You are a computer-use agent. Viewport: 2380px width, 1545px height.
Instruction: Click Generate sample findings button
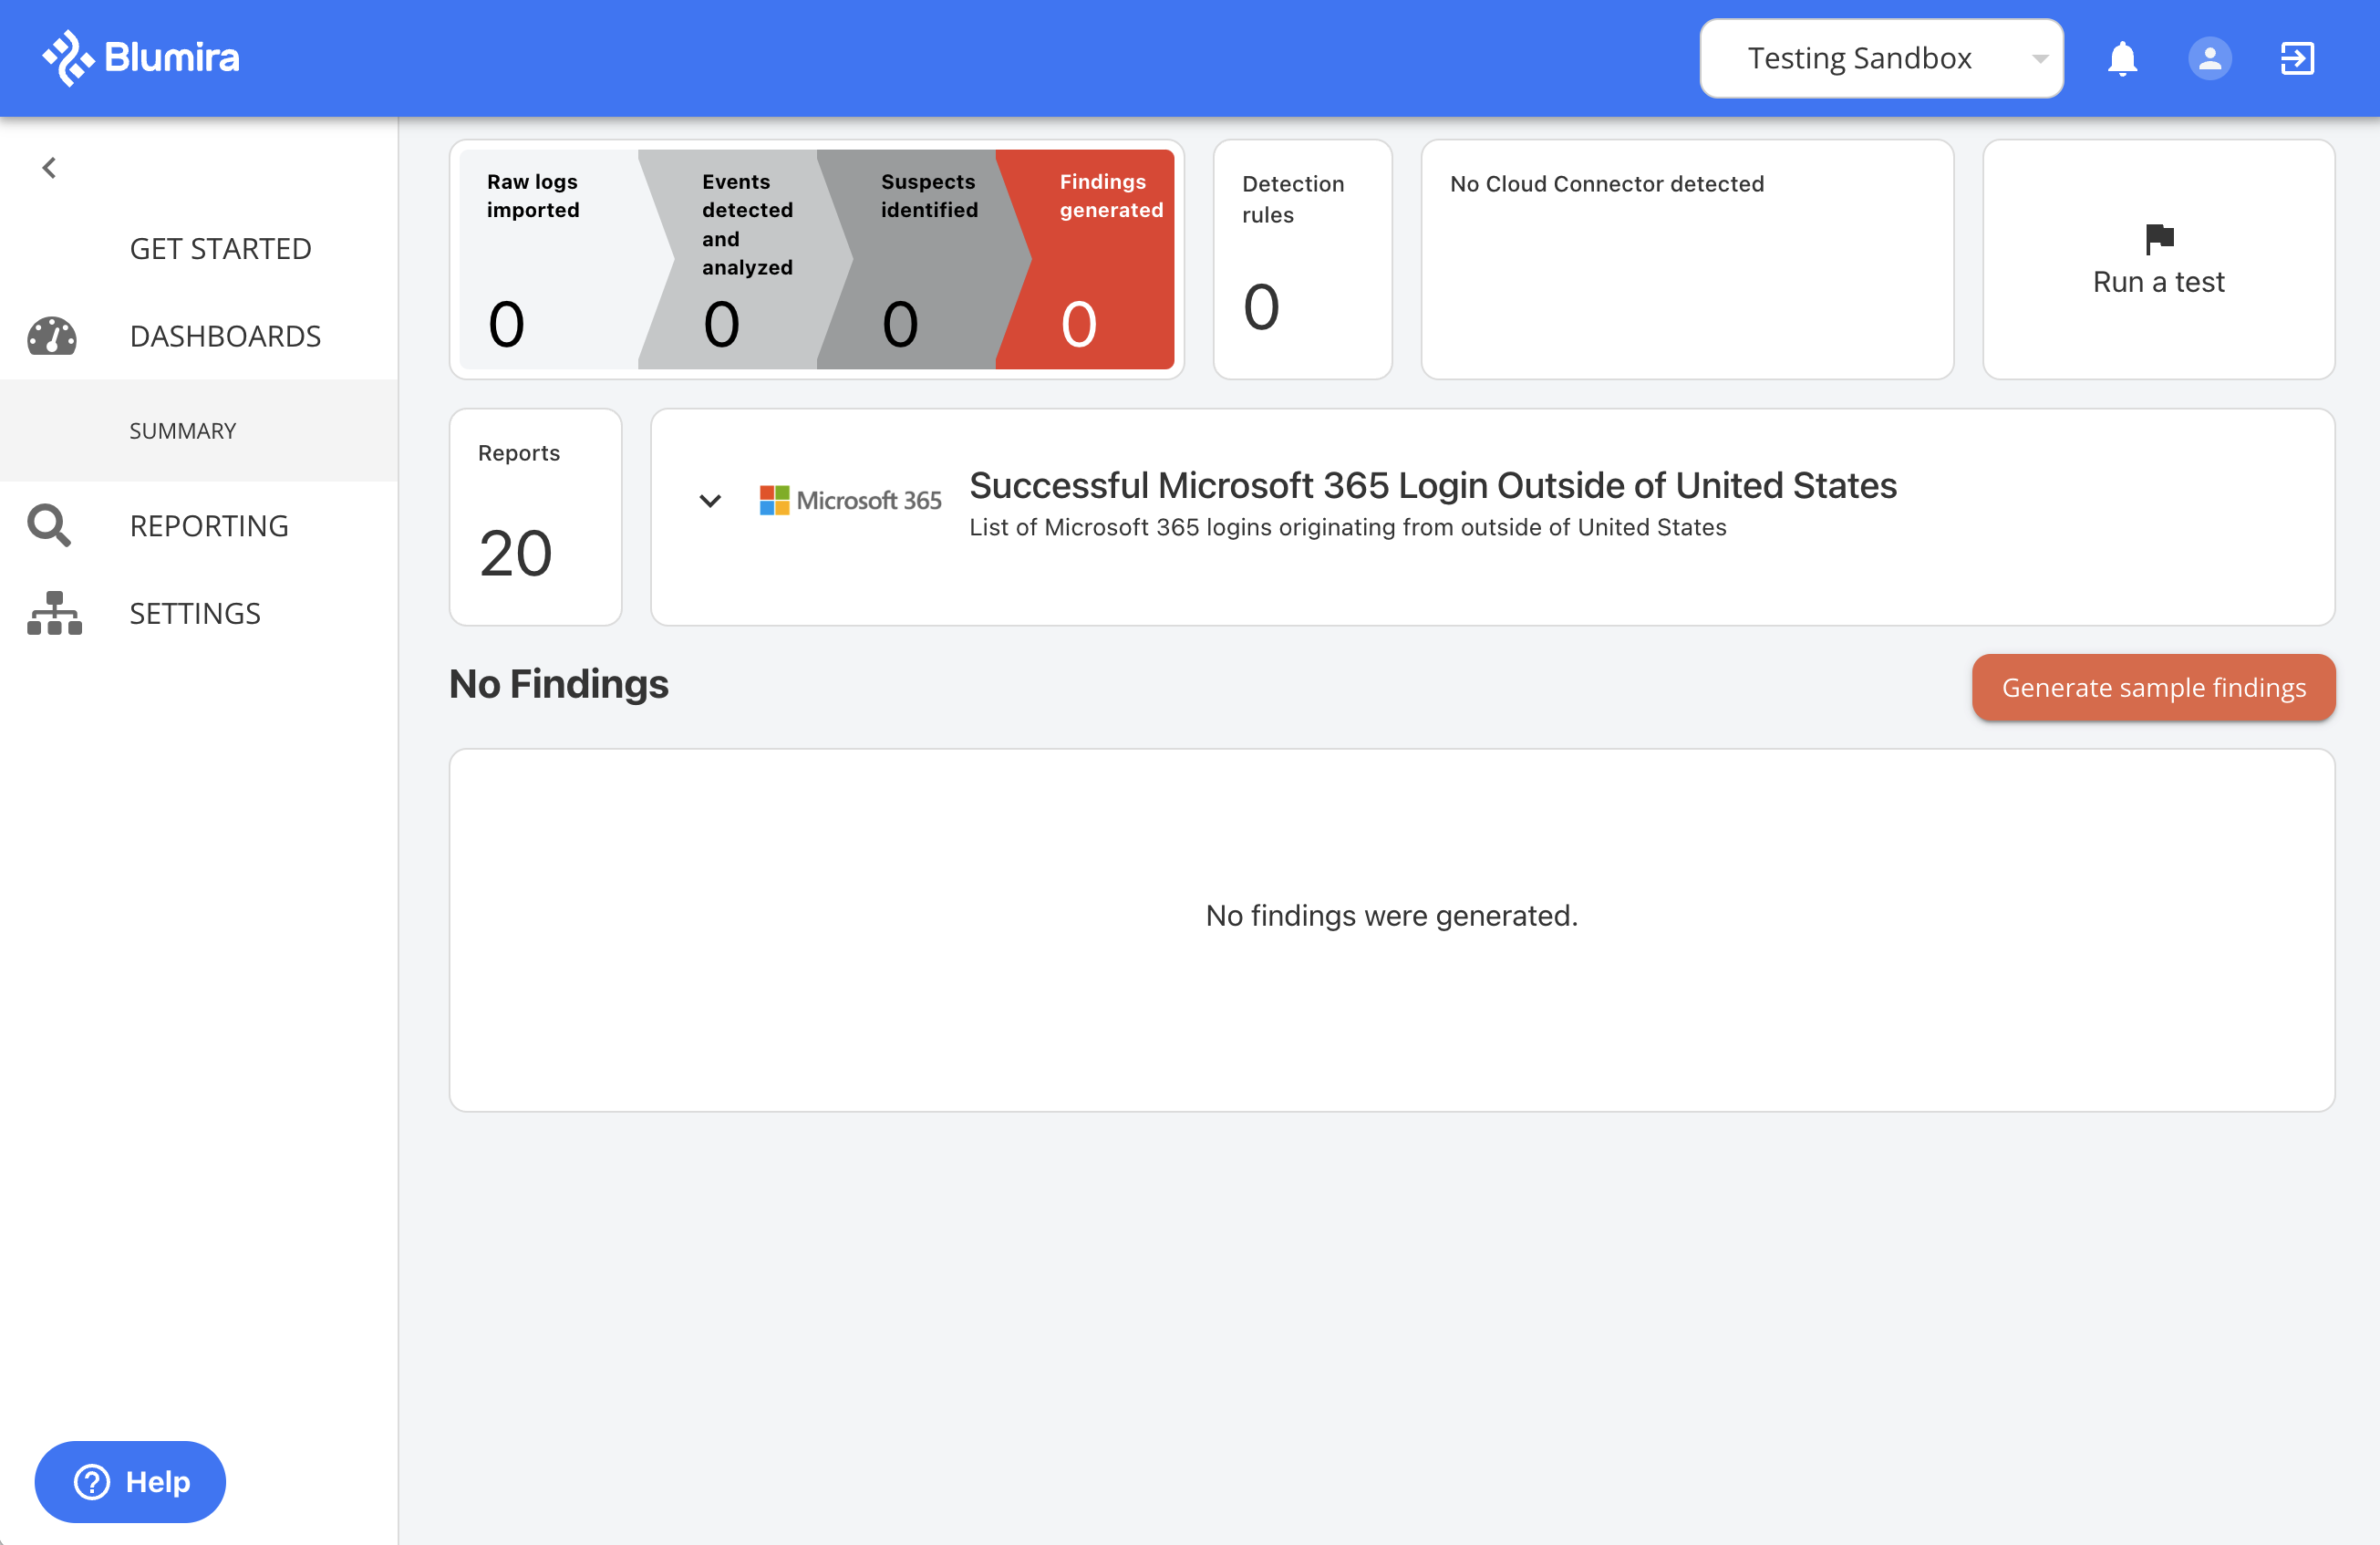[2153, 687]
